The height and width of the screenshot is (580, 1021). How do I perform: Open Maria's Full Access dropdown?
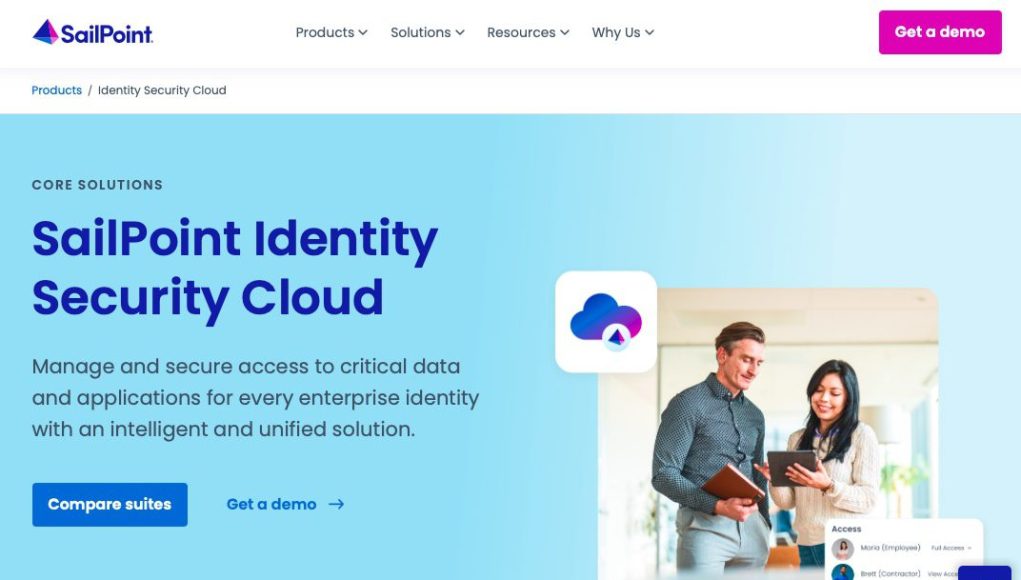tap(951, 548)
